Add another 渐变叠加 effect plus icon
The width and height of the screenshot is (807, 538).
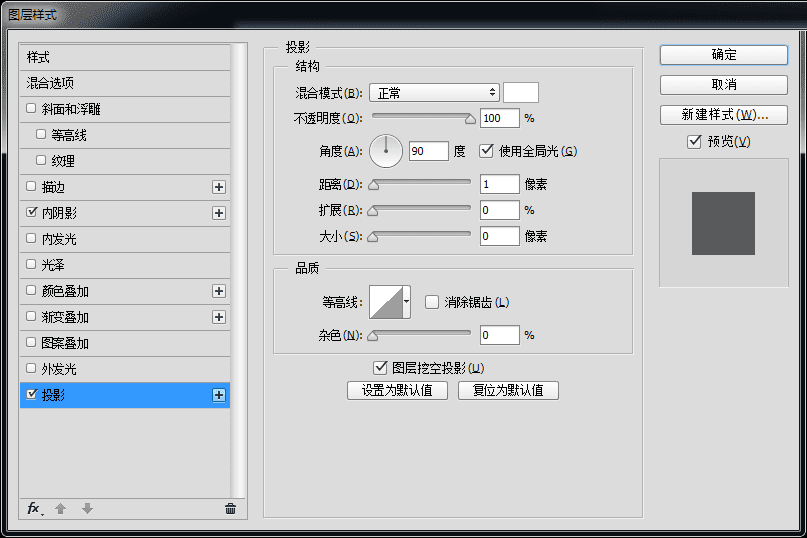[x=219, y=317]
